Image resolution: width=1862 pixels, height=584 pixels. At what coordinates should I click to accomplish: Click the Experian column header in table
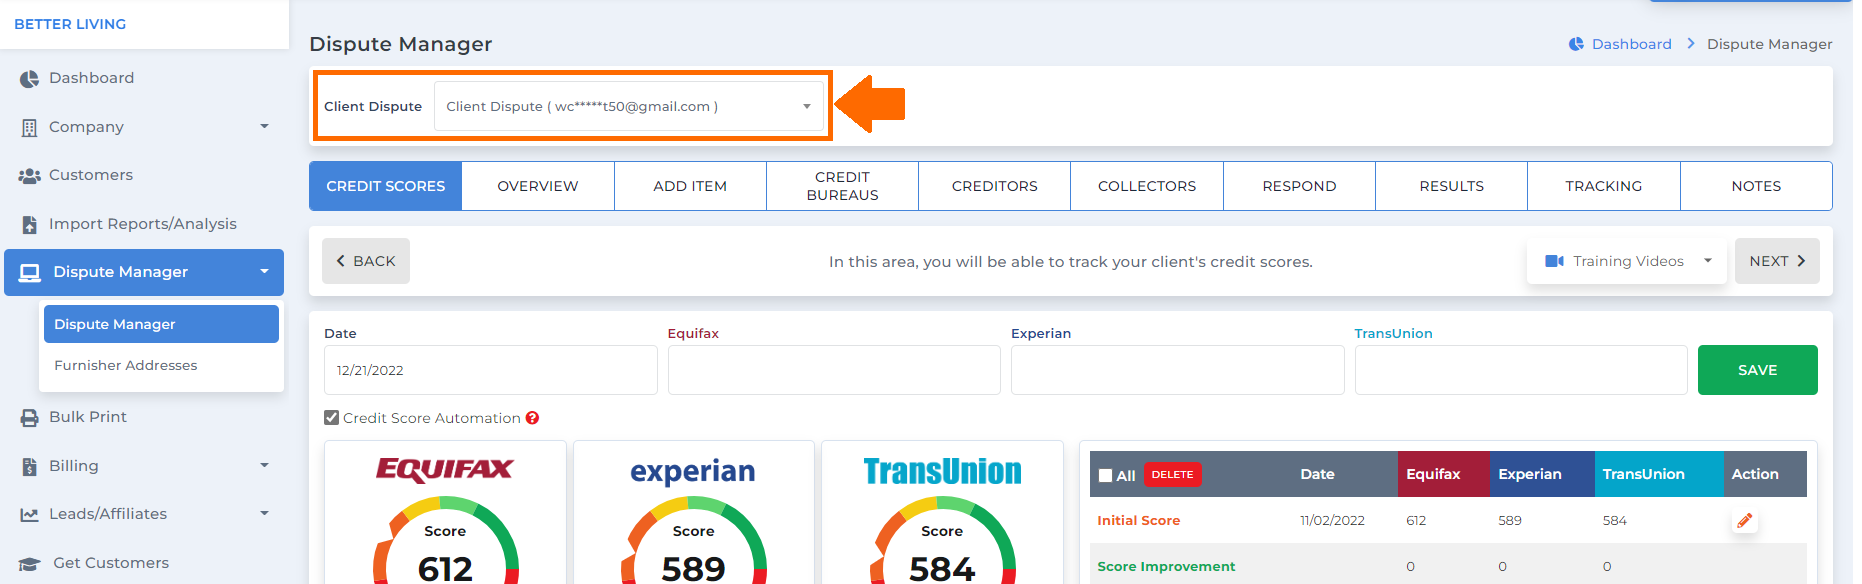tap(1542, 474)
